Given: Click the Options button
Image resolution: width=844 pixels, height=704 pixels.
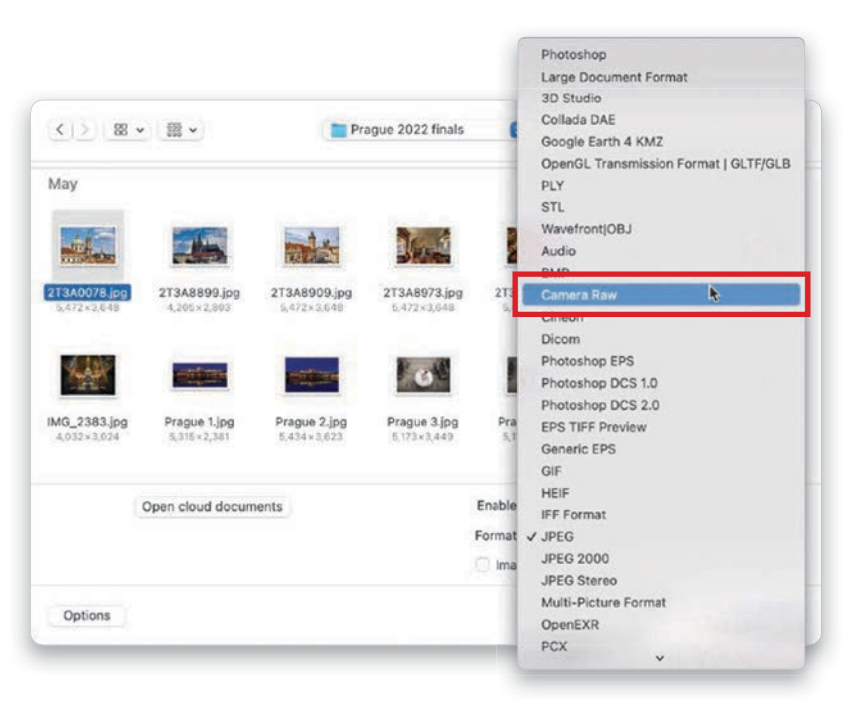Looking at the screenshot, I should (x=86, y=616).
